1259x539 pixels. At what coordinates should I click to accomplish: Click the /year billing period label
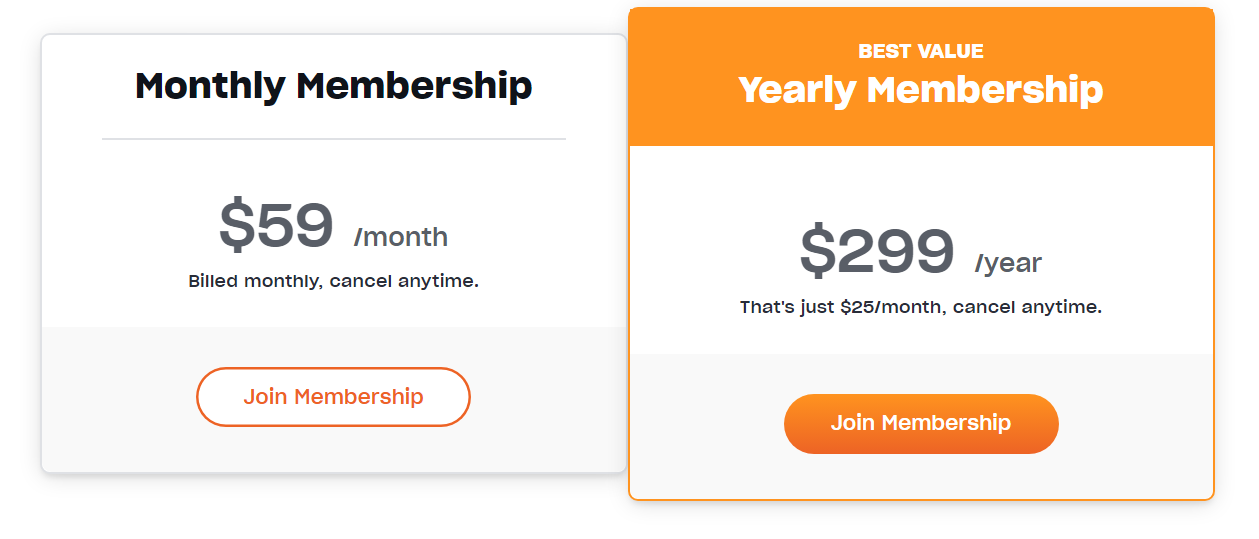(1008, 264)
